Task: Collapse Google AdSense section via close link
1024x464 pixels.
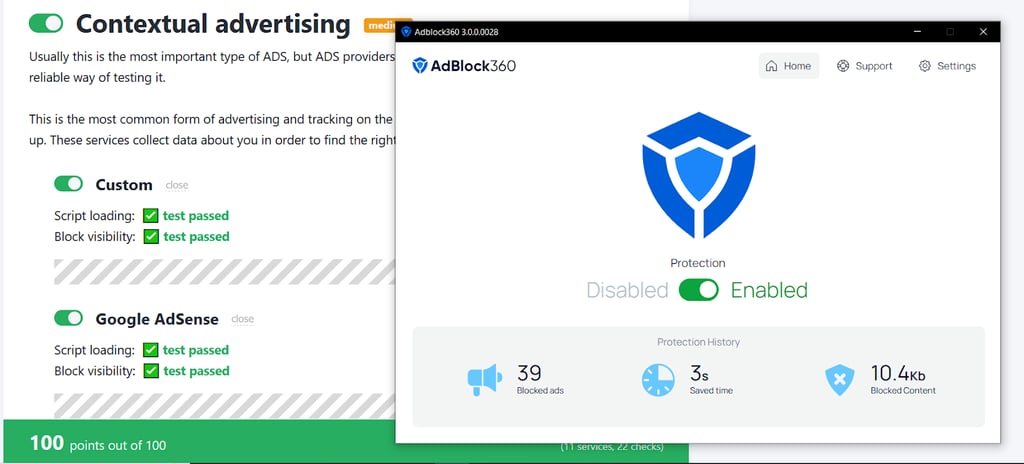Action: pos(242,320)
